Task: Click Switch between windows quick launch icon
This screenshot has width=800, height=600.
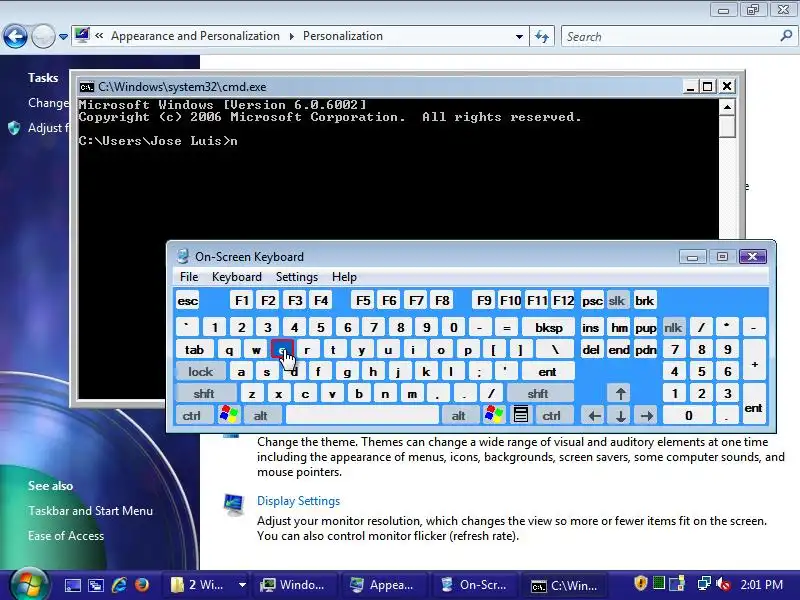Action: tap(95, 585)
